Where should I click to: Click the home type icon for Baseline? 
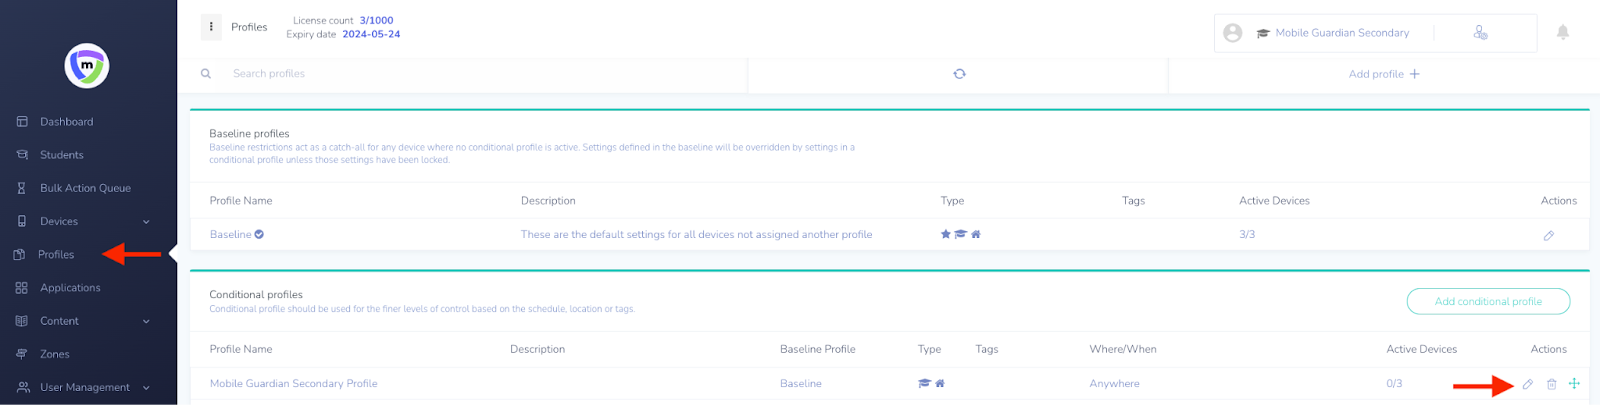976,234
